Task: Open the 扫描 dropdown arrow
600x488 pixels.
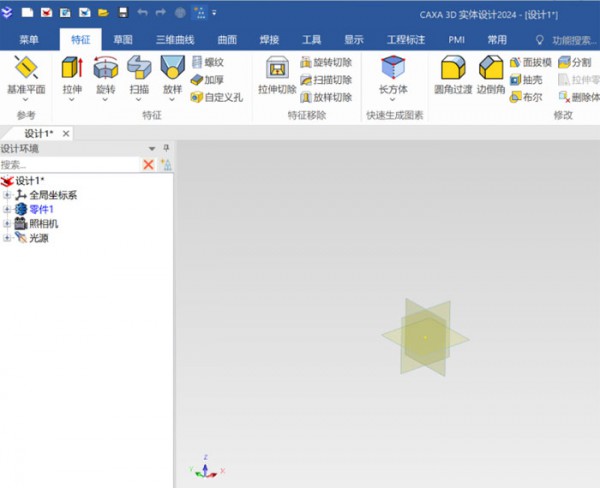Action: tap(139, 100)
